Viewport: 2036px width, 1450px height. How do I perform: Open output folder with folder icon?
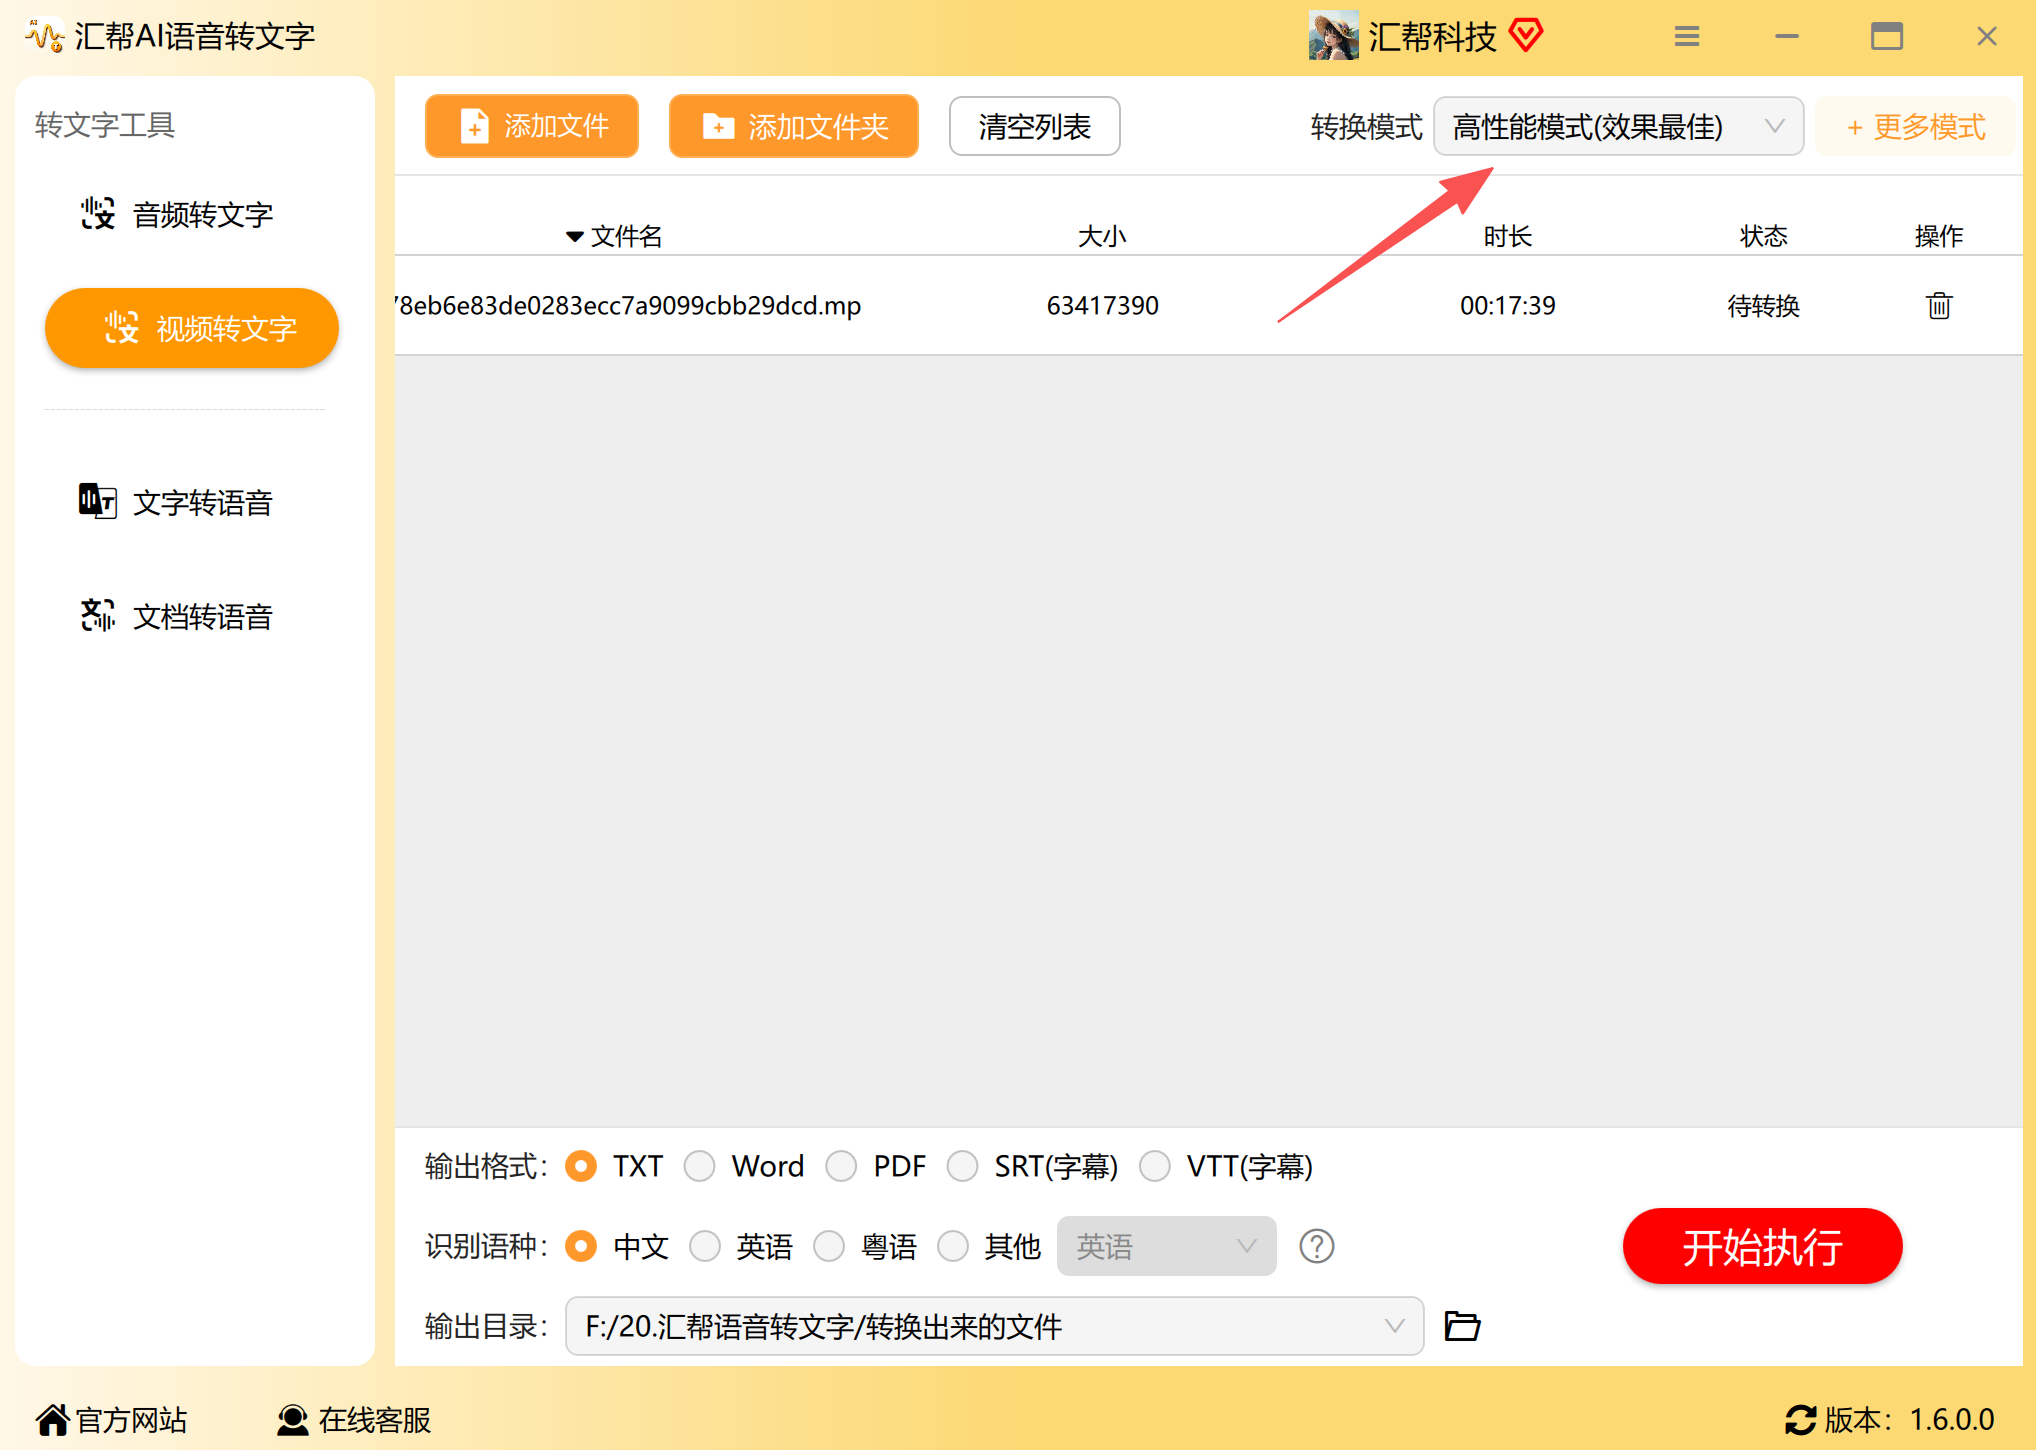(1462, 1326)
